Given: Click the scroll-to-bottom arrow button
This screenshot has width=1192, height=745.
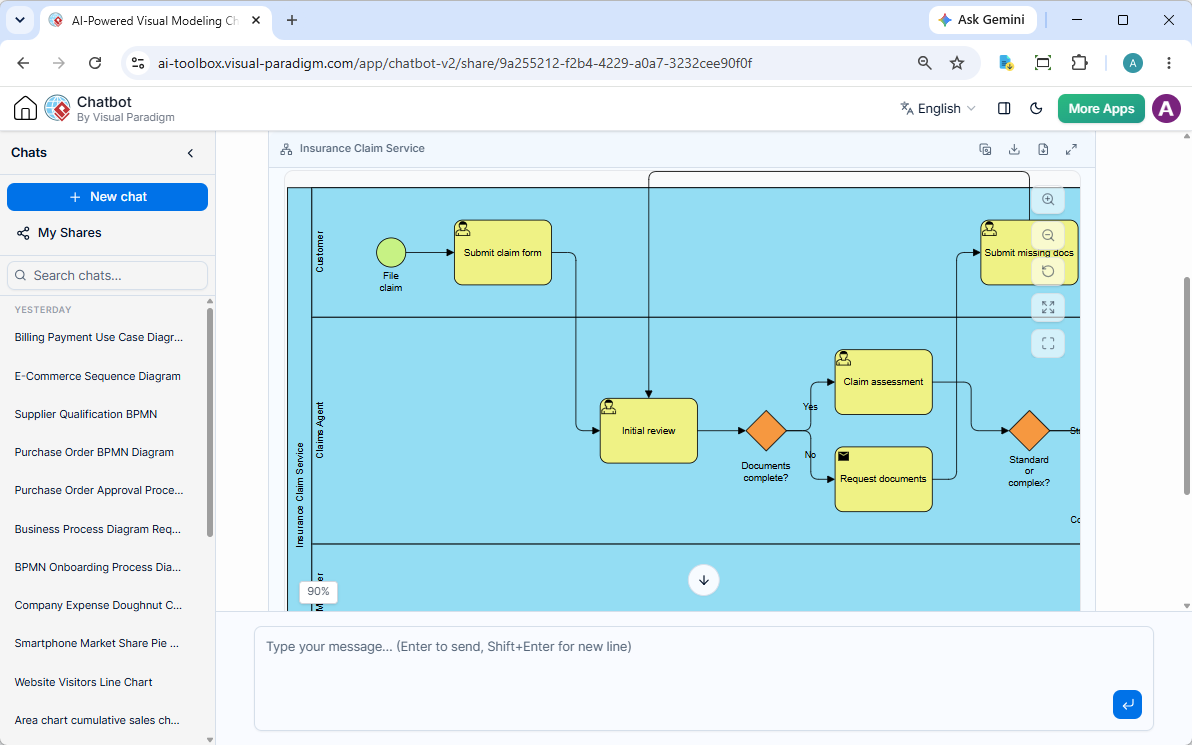Looking at the screenshot, I should pos(704,580).
